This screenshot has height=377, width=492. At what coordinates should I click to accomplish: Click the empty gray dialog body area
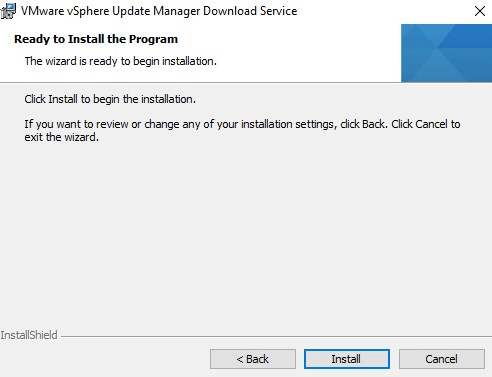tap(246, 233)
